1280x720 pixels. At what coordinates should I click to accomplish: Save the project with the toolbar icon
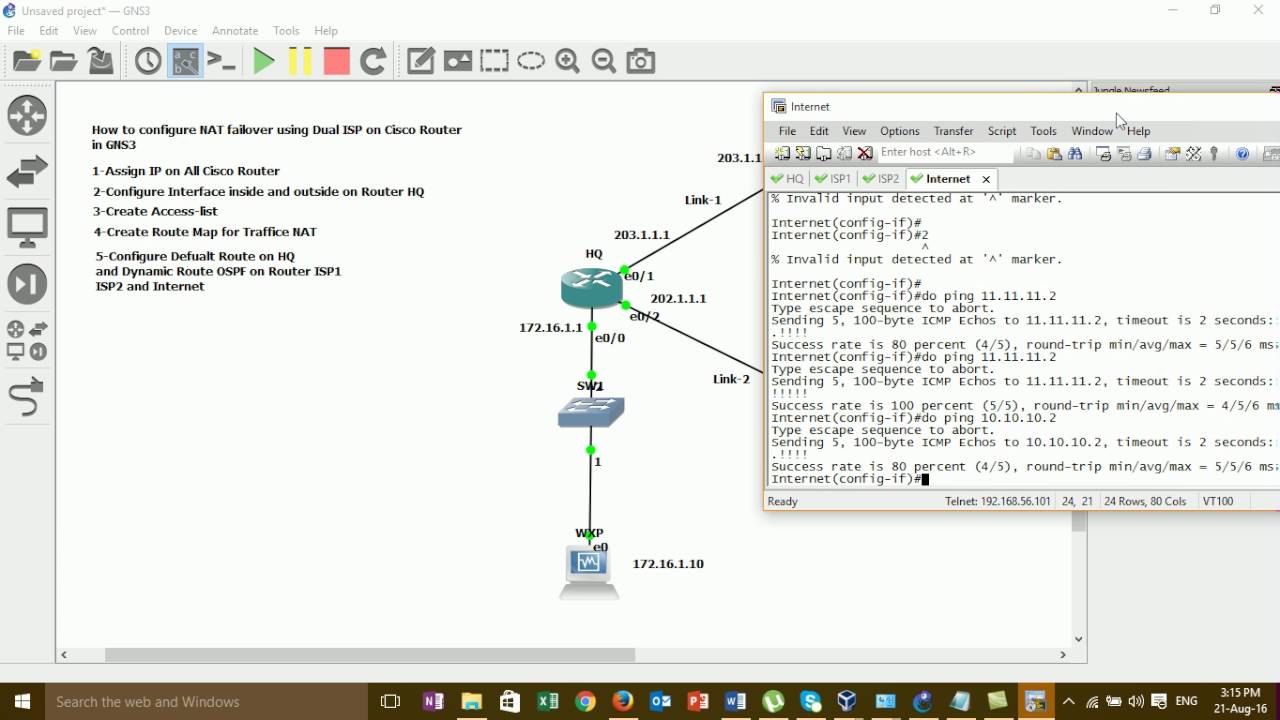(x=101, y=61)
